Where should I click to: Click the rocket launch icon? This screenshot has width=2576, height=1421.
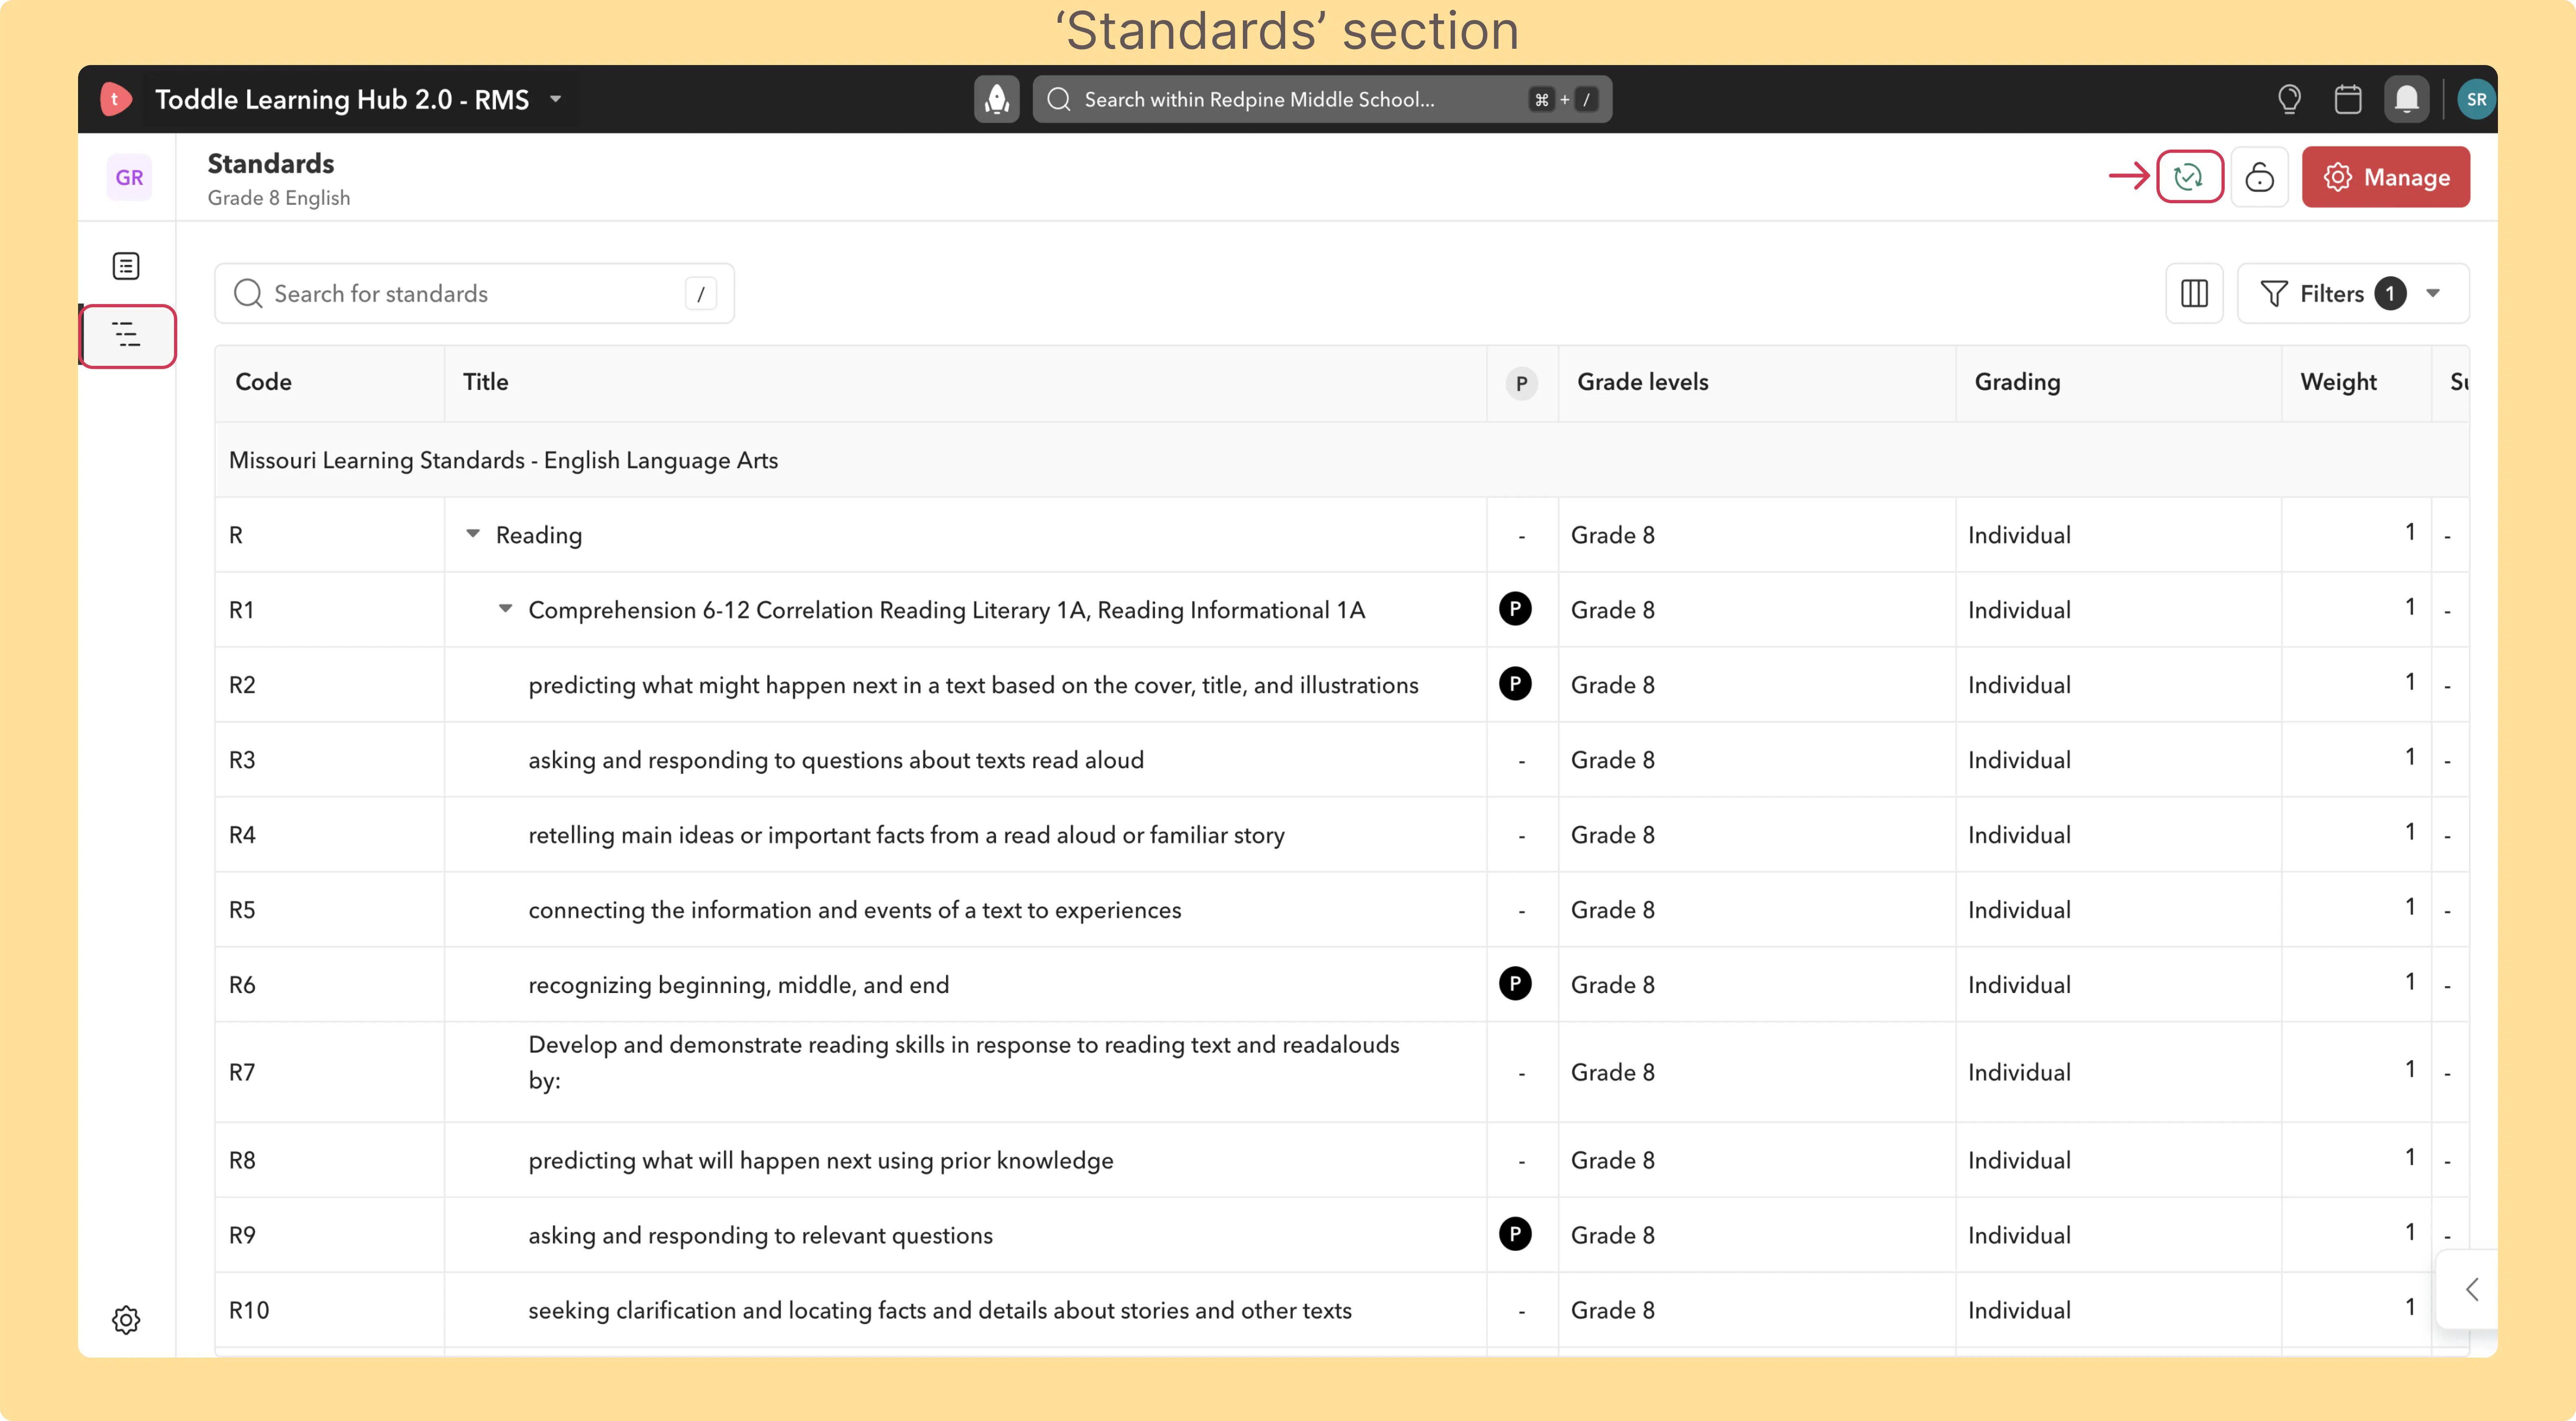tap(996, 99)
